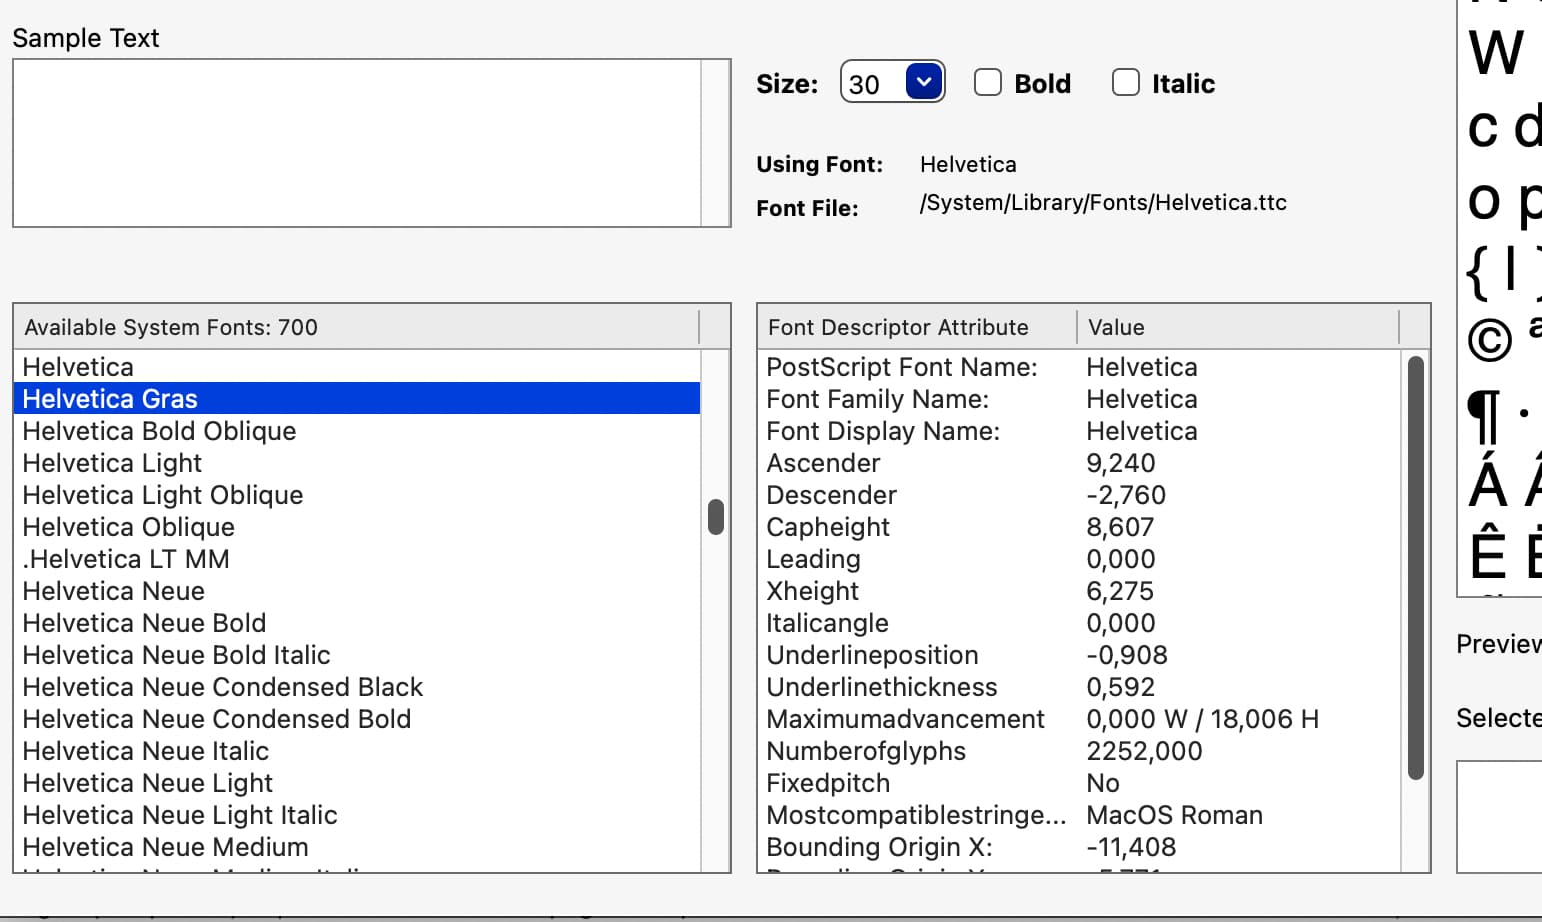The image size is (1542, 922).
Task: Select Helvetica Gras font row
Action: (357, 399)
